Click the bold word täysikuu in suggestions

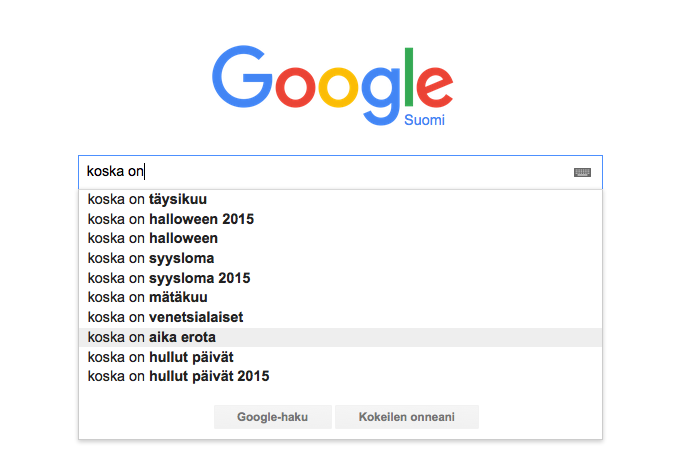tap(178, 199)
